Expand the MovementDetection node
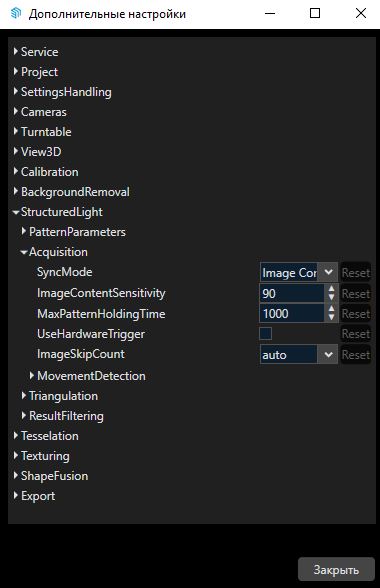380x588 pixels. [32, 375]
